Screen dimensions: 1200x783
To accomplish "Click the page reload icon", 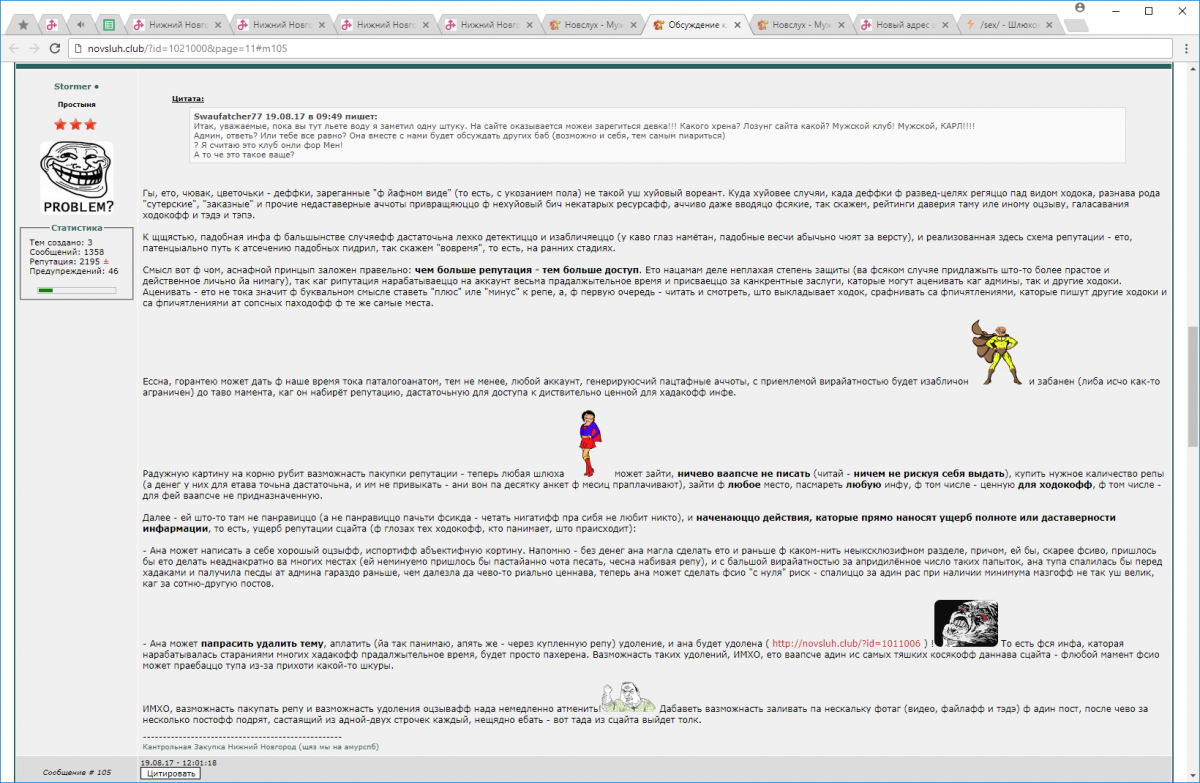I will (54, 48).
